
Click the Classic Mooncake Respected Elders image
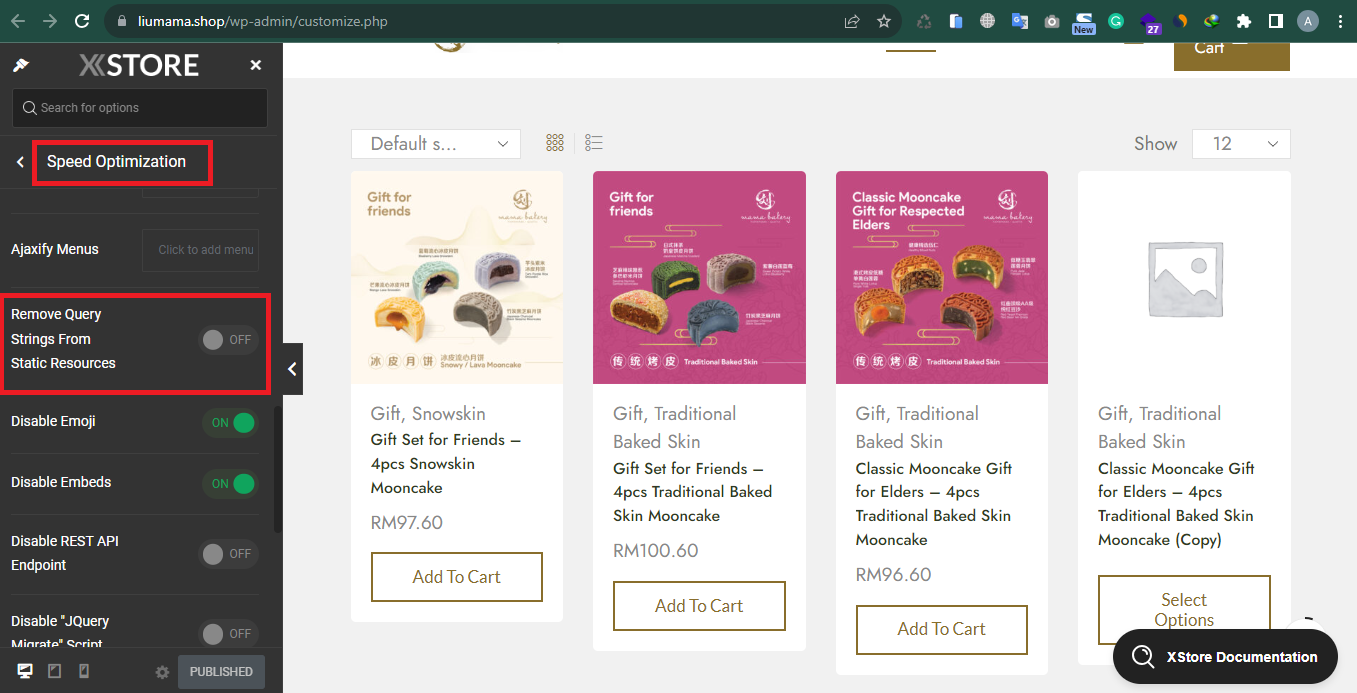click(x=942, y=277)
